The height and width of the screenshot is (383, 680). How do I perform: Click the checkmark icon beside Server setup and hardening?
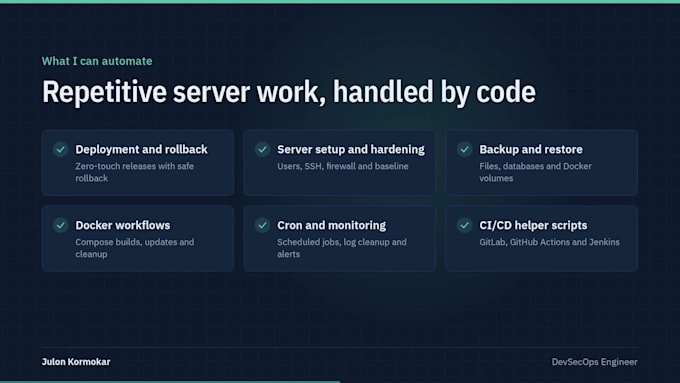262,149
